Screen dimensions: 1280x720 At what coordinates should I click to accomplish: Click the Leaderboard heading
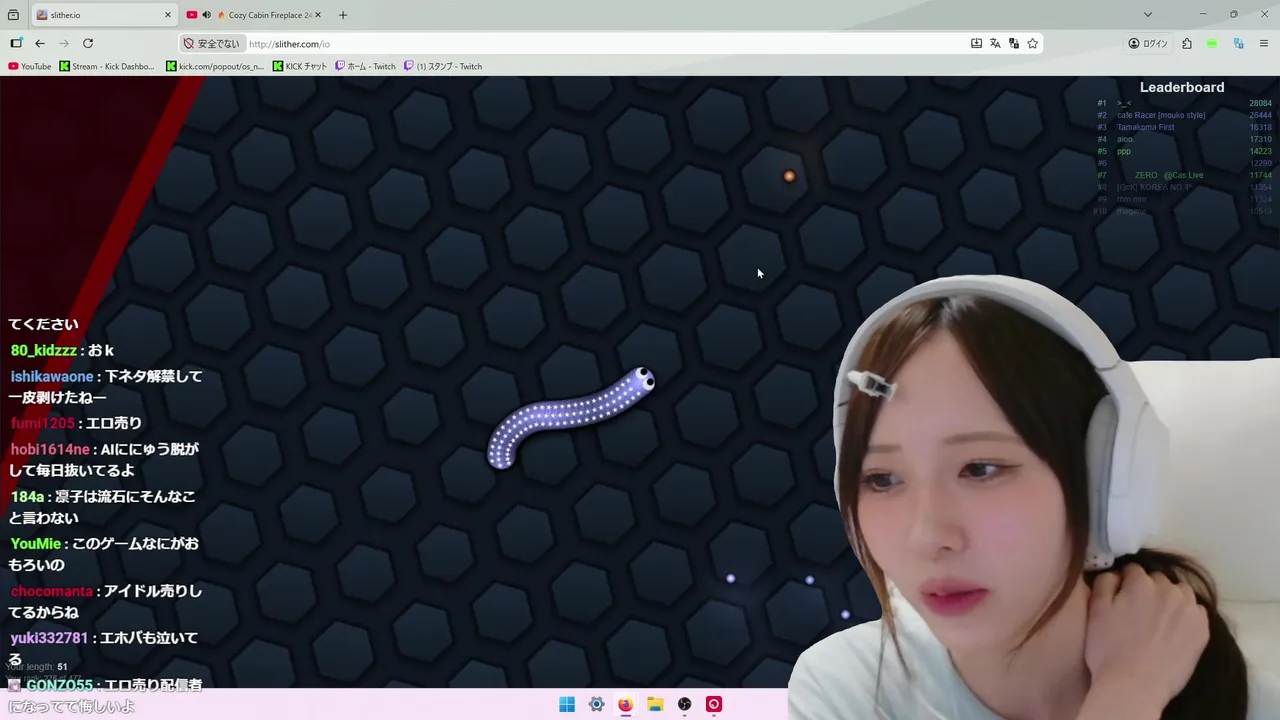1182,87
